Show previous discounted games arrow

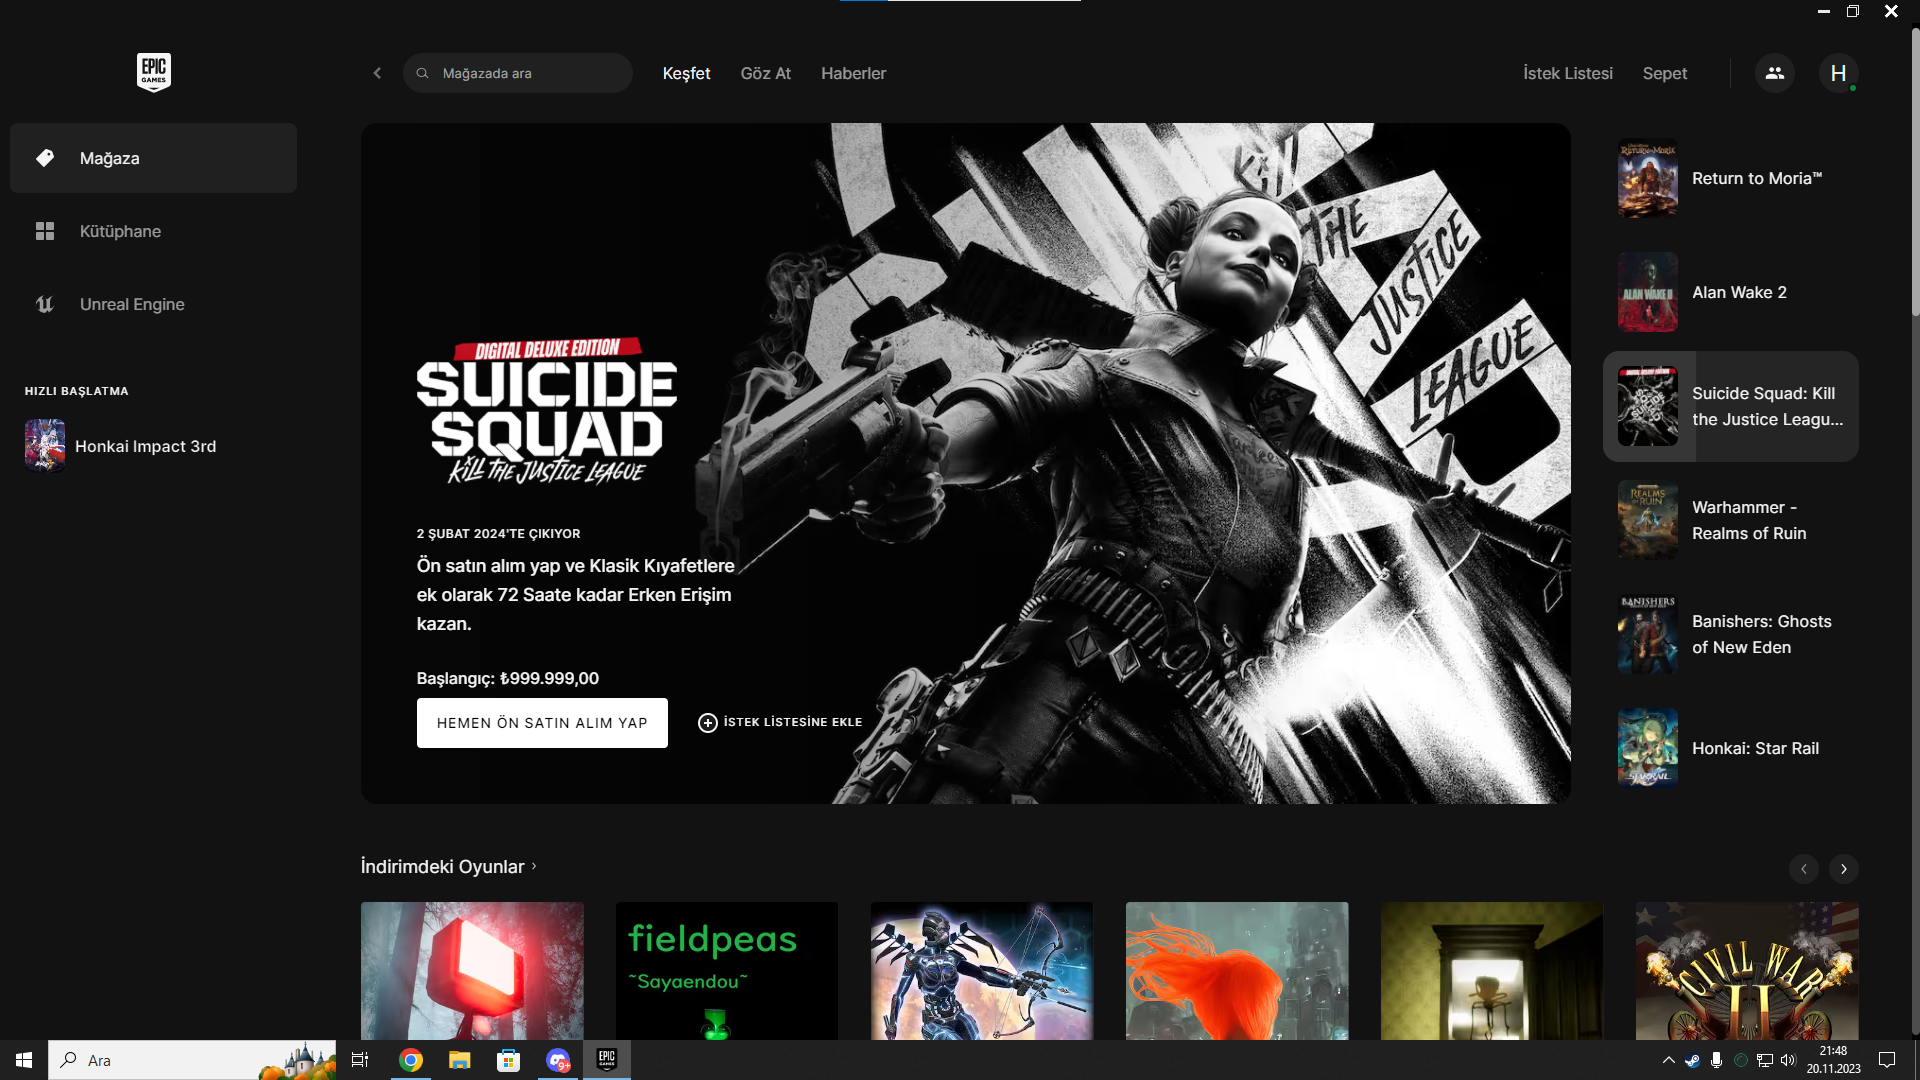coord(1803,868)
